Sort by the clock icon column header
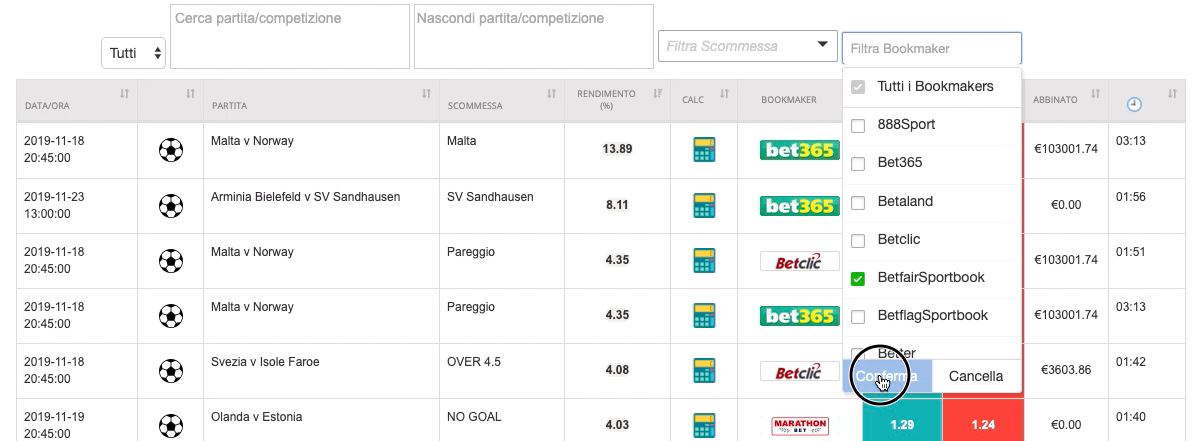The image size is (1199, 441). [x=1134, y=104]
